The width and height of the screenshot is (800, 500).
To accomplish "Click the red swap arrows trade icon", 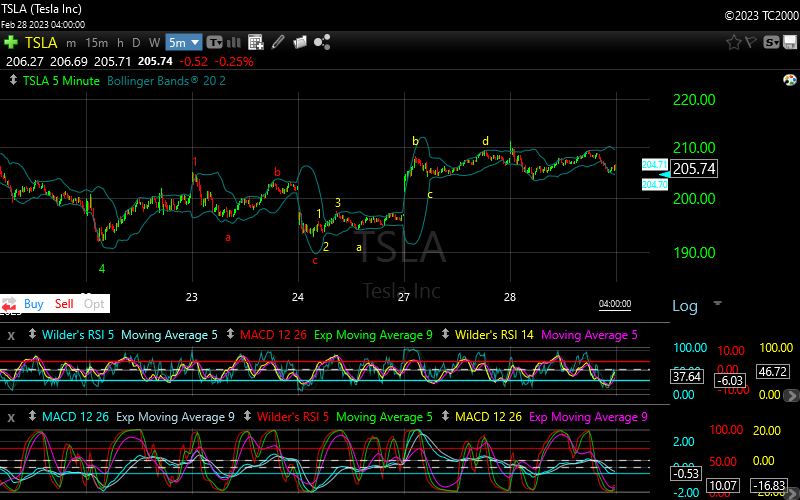I will click(9, 305).
